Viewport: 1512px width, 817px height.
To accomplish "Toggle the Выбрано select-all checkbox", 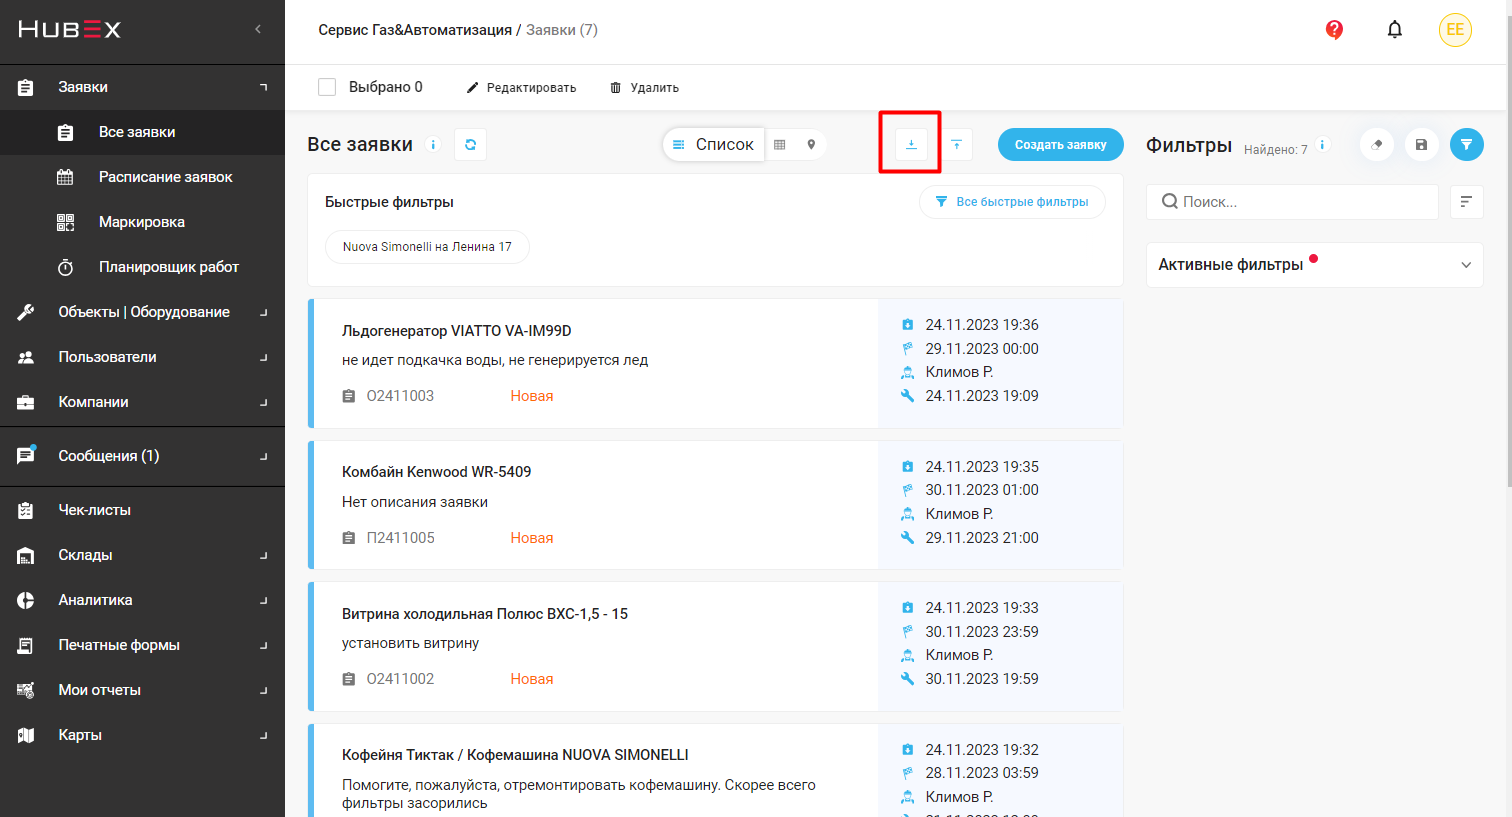I will click(x=327, y=87).
